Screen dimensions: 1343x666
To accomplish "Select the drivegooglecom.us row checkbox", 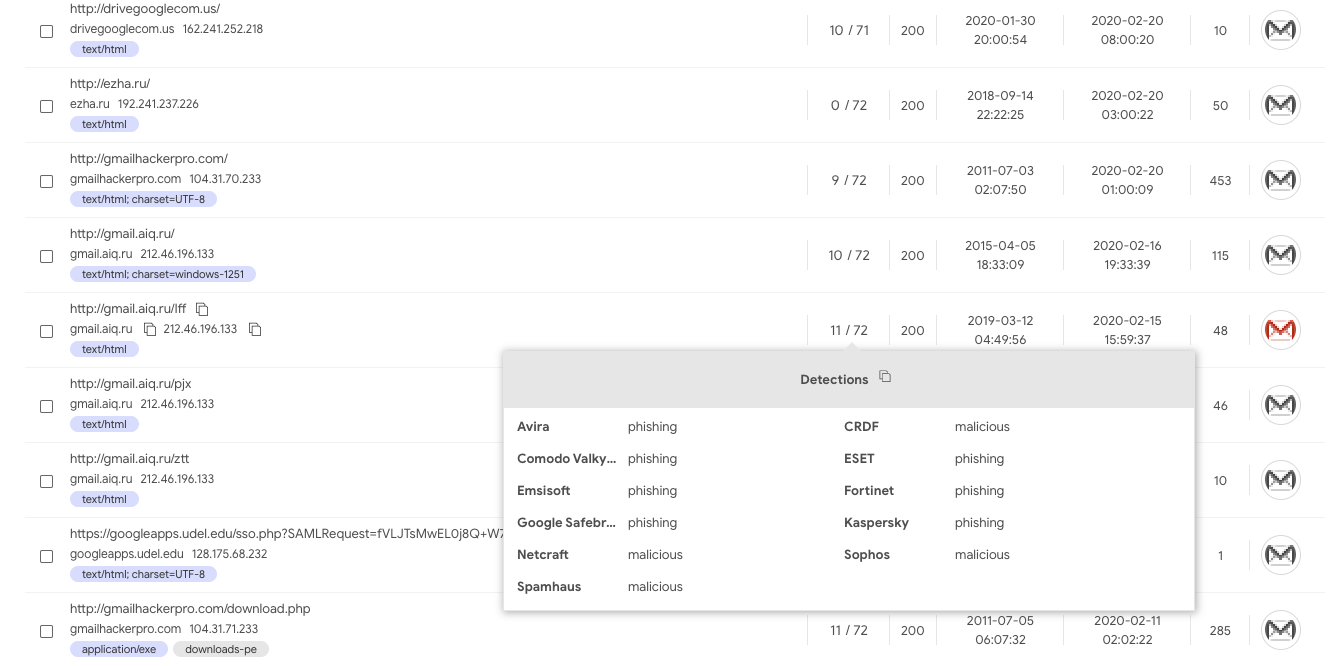I will [46, 32].
